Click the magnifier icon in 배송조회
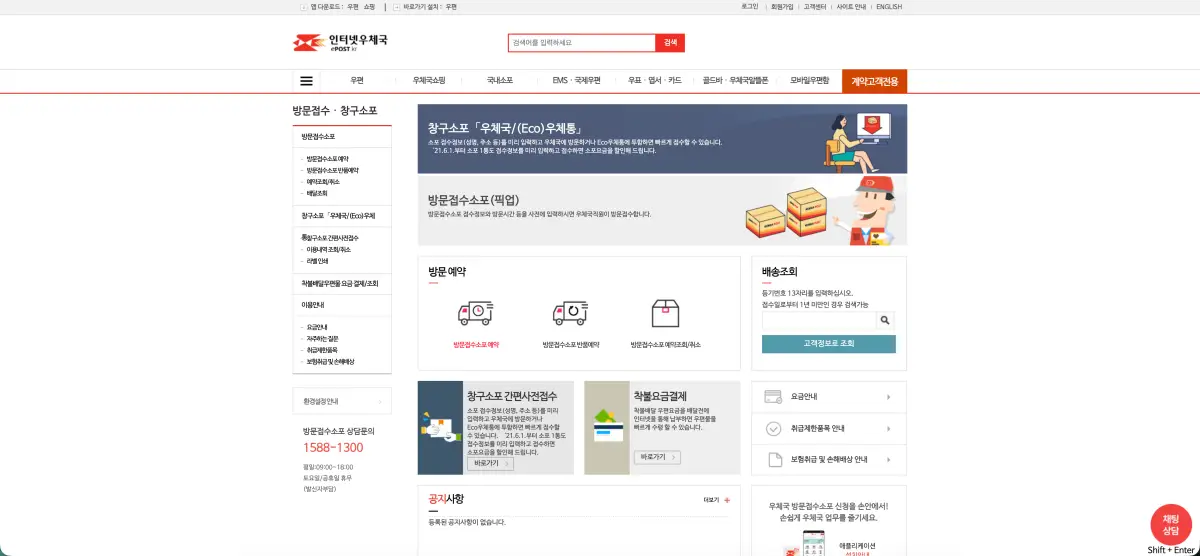The image size is (1200, 556). [885, 321]
